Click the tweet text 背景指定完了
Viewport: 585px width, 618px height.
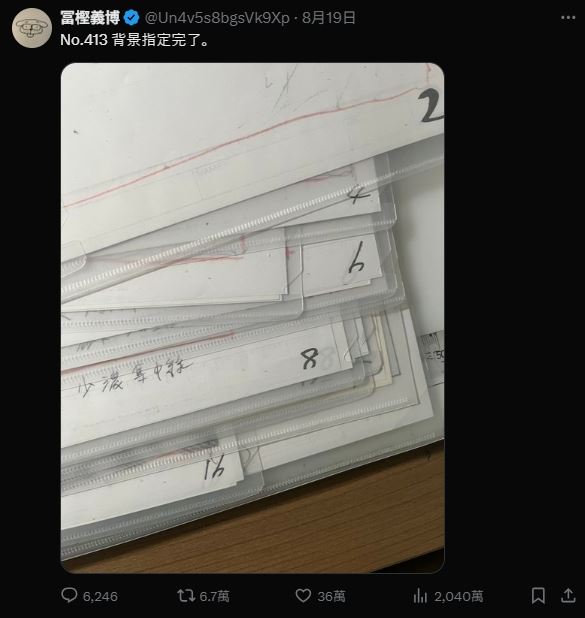(161, 40)
